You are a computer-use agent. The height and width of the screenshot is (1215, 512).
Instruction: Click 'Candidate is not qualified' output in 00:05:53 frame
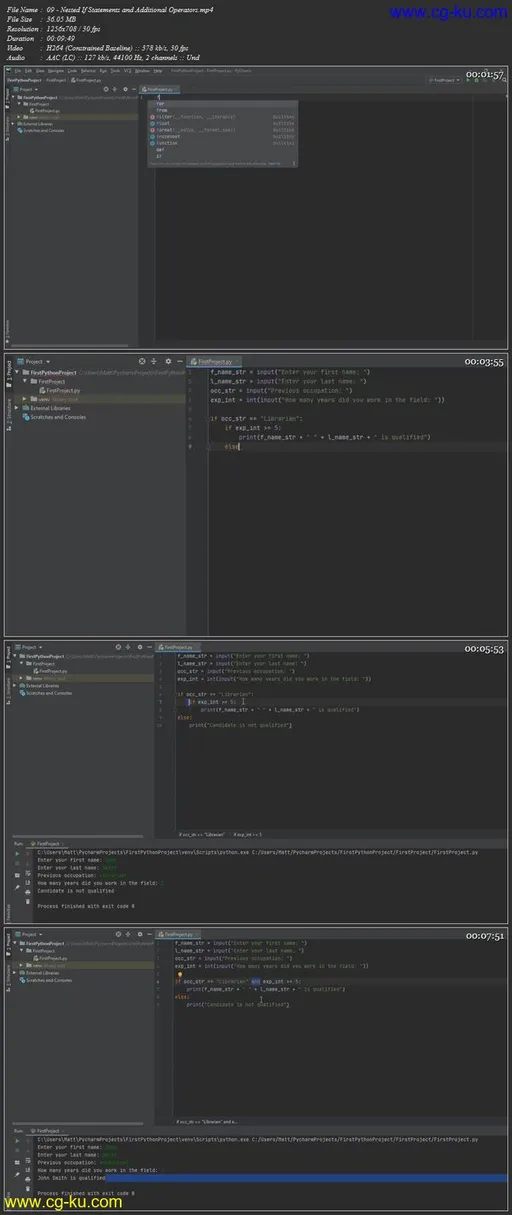click(x=75, y=891)
